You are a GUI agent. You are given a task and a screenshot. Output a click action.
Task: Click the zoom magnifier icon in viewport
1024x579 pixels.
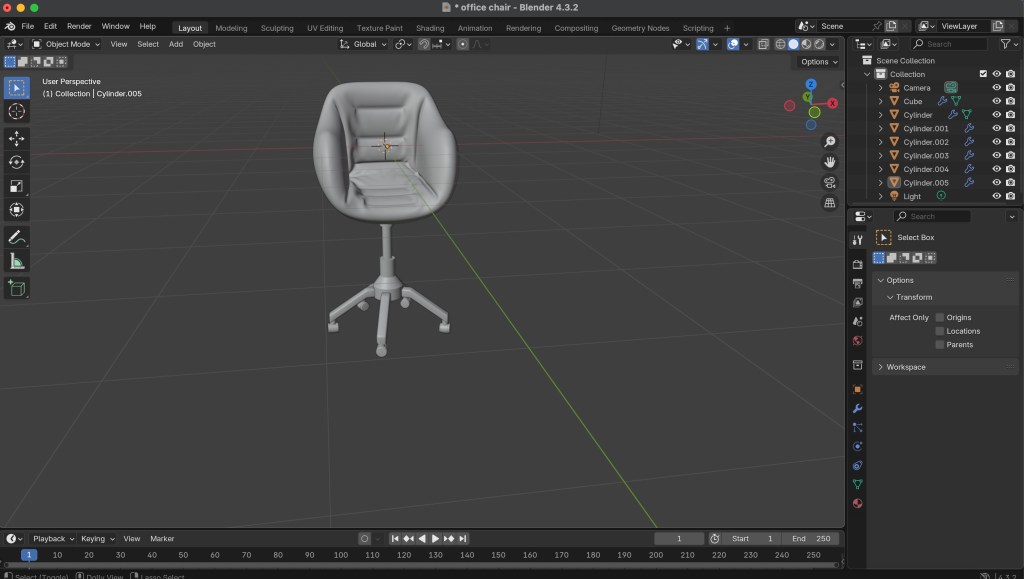(x=830, y=142)
